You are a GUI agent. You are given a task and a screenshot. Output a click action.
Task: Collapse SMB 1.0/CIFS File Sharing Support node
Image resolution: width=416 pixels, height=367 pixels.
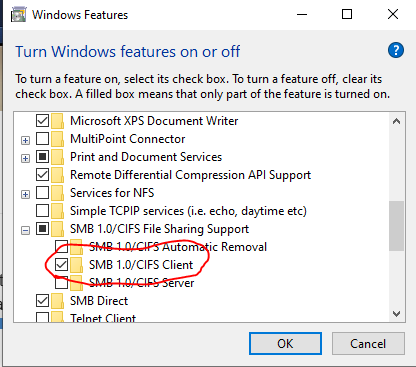[x=25, y=230]
